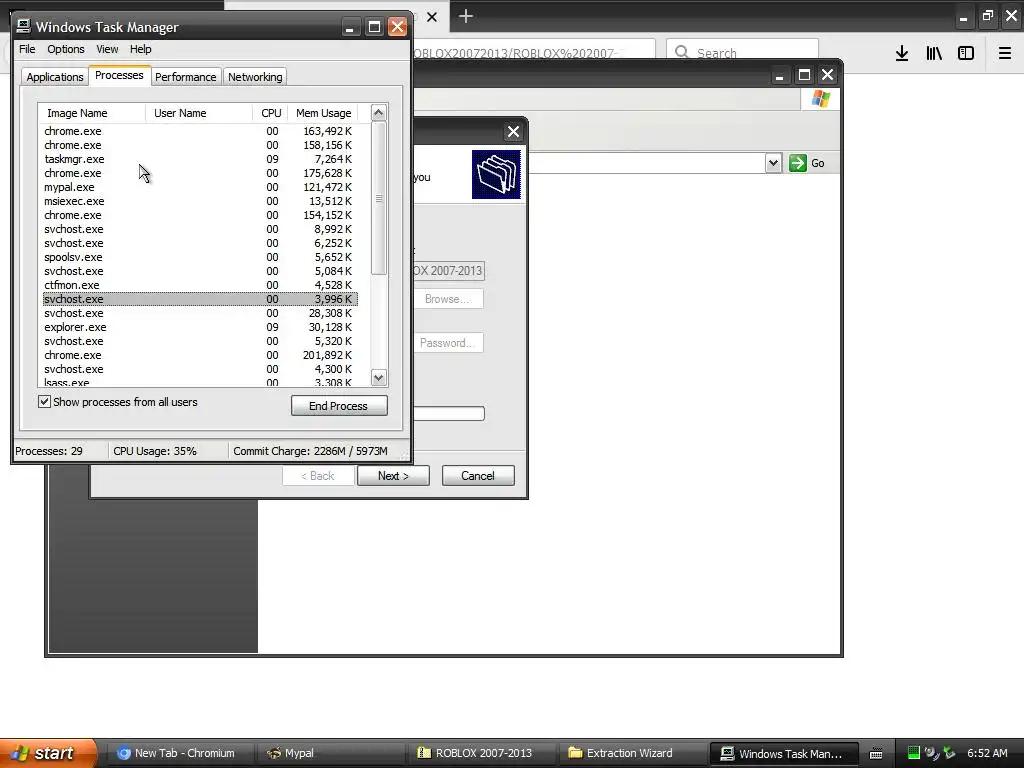Toggle Show processes from all users checkbox
Screen dimensions: 1024x768
(x=44, y=402)
